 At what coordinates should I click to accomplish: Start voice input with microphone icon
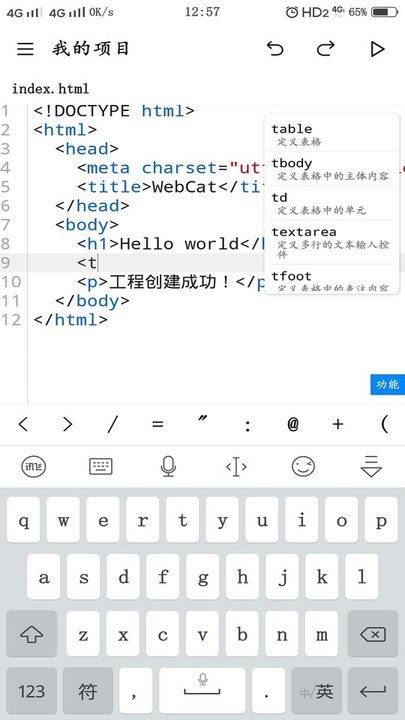pos(169,467)
